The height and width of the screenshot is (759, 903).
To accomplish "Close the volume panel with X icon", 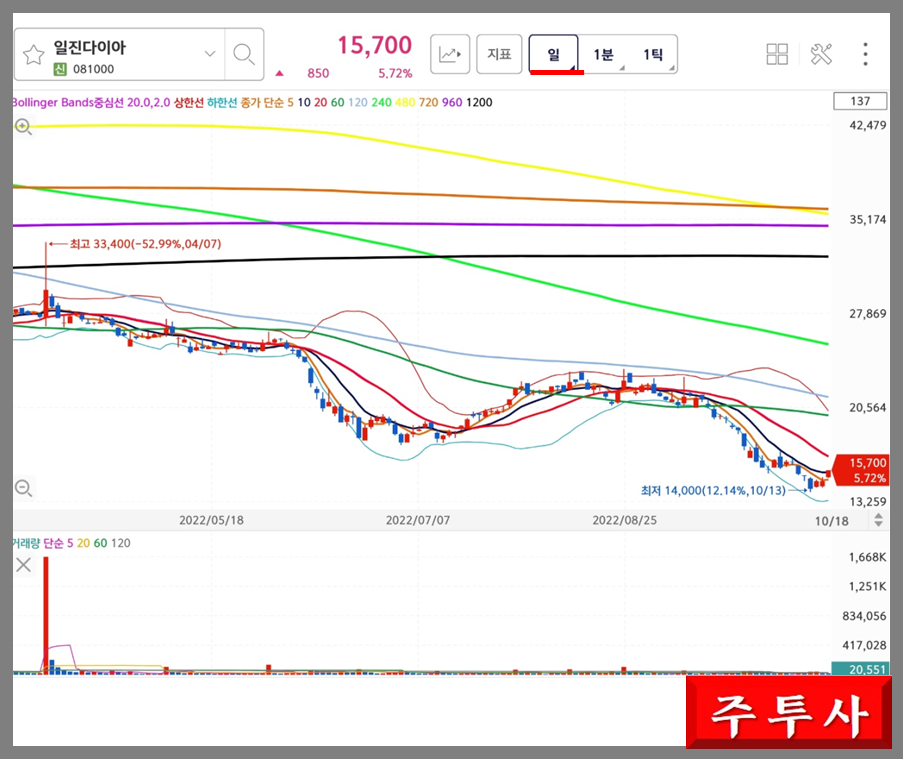I will click(24, 564).
